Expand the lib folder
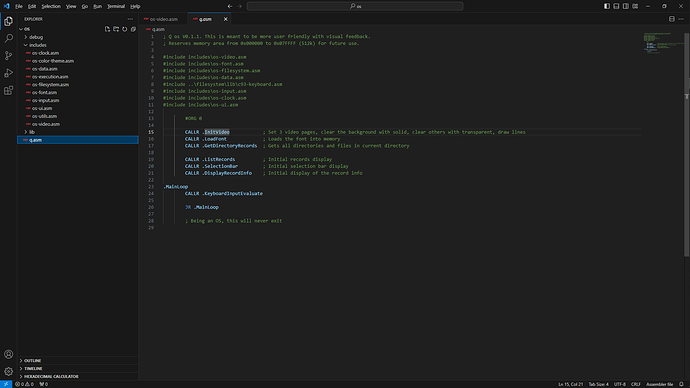This screenshot has height=388, width=690. pos(78,132)
